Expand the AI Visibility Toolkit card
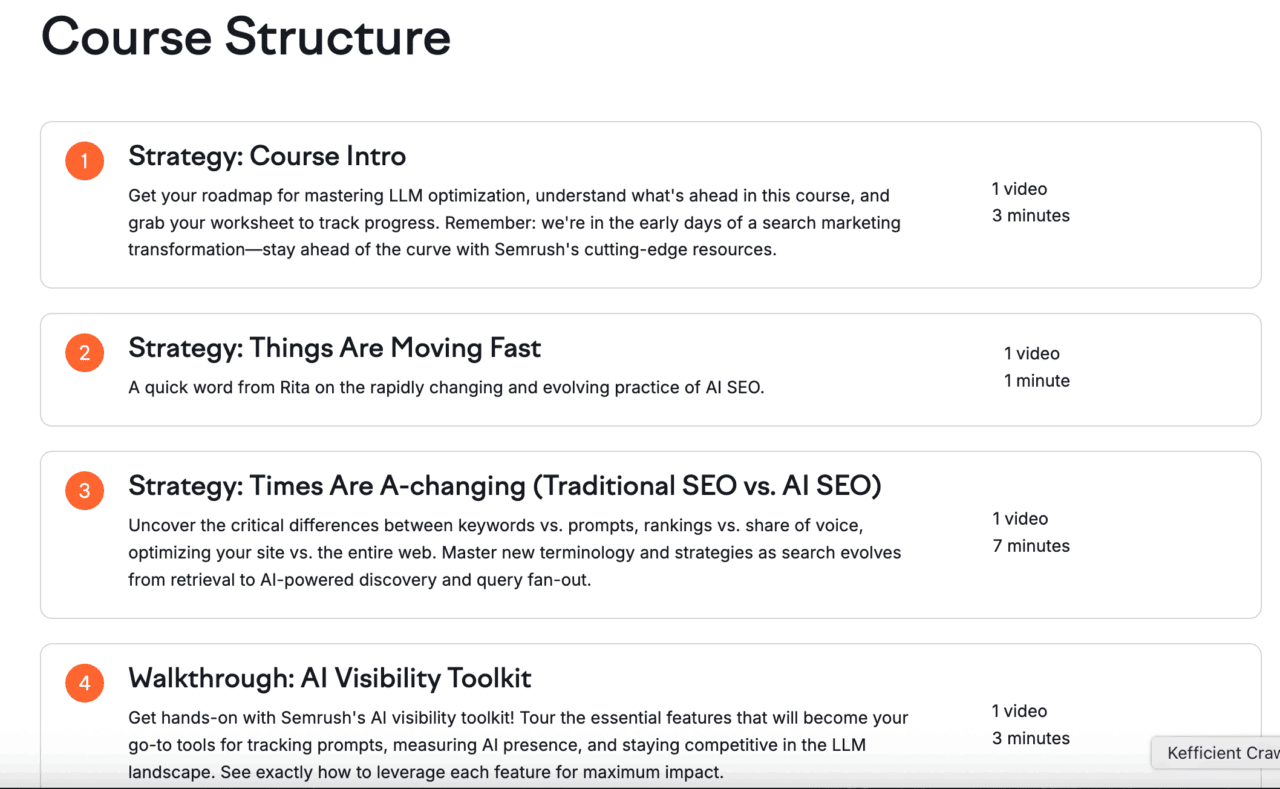This screenshot has height=789, width=1280. 650,715
